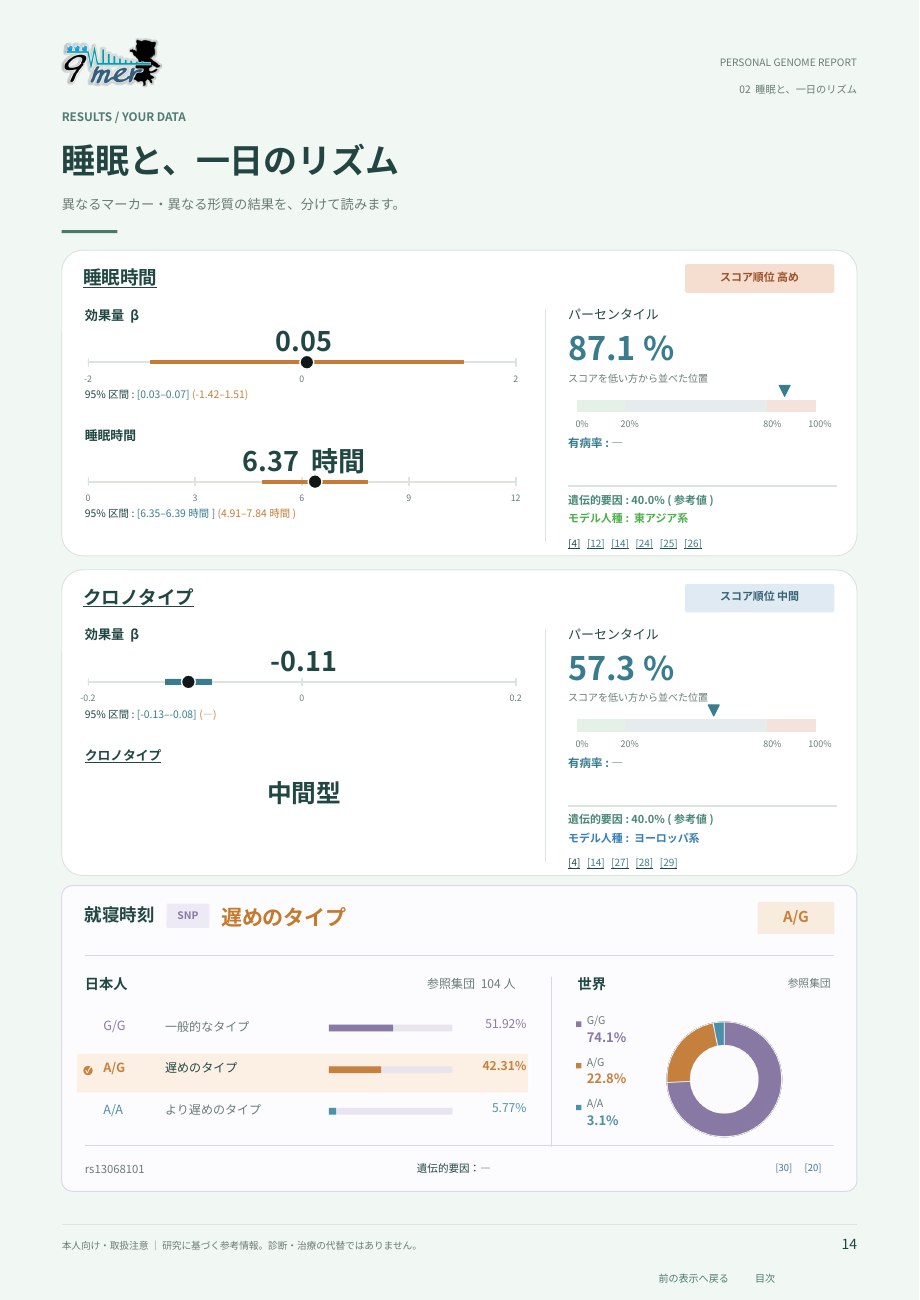Click the rs13068101 SNP identifier
This screenshot has width=920, height=1300.
coord(115,1168)
